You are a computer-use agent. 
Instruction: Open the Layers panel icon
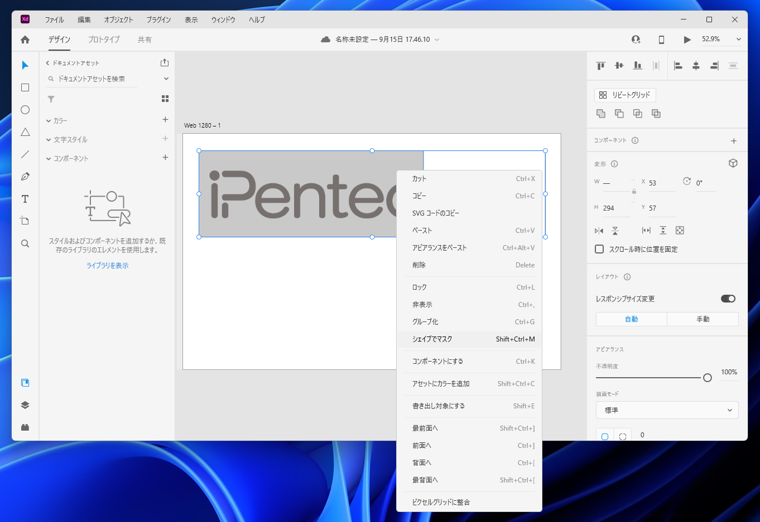tap(25, 405)
